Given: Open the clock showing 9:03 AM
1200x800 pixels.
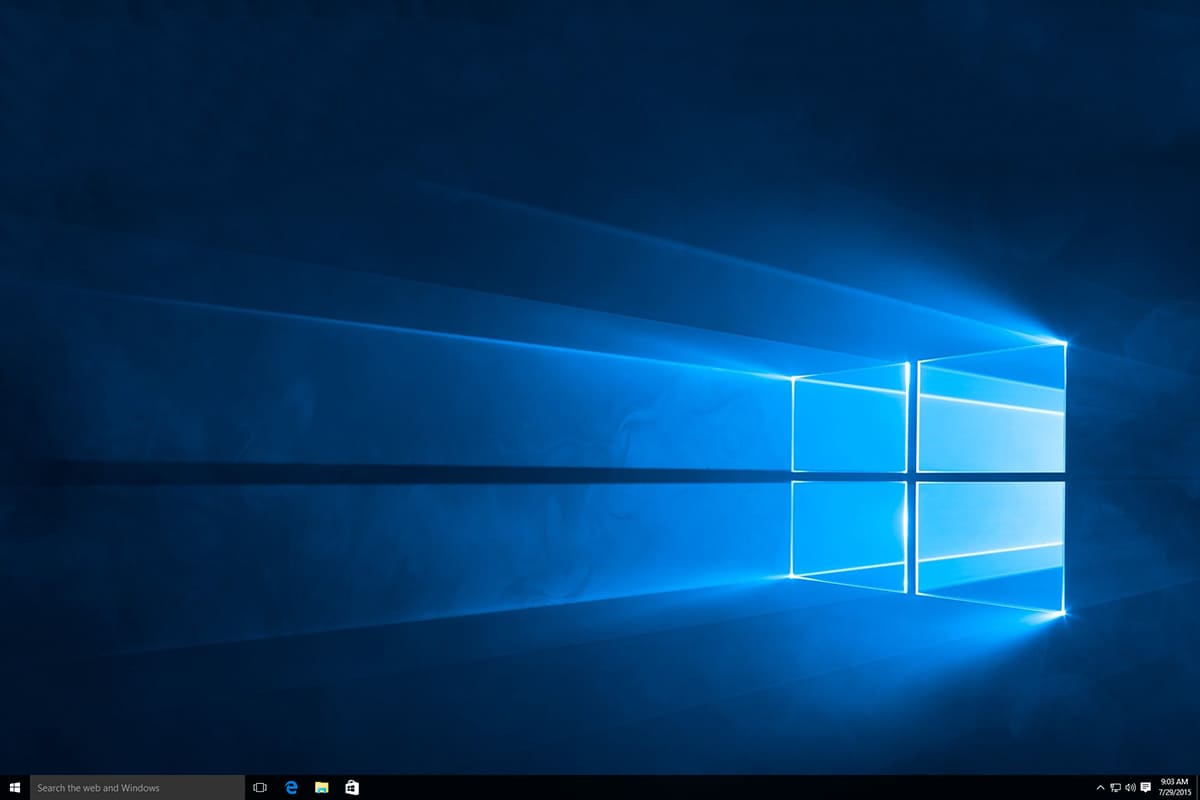Looking at the screenshot, I should 1174,788.
